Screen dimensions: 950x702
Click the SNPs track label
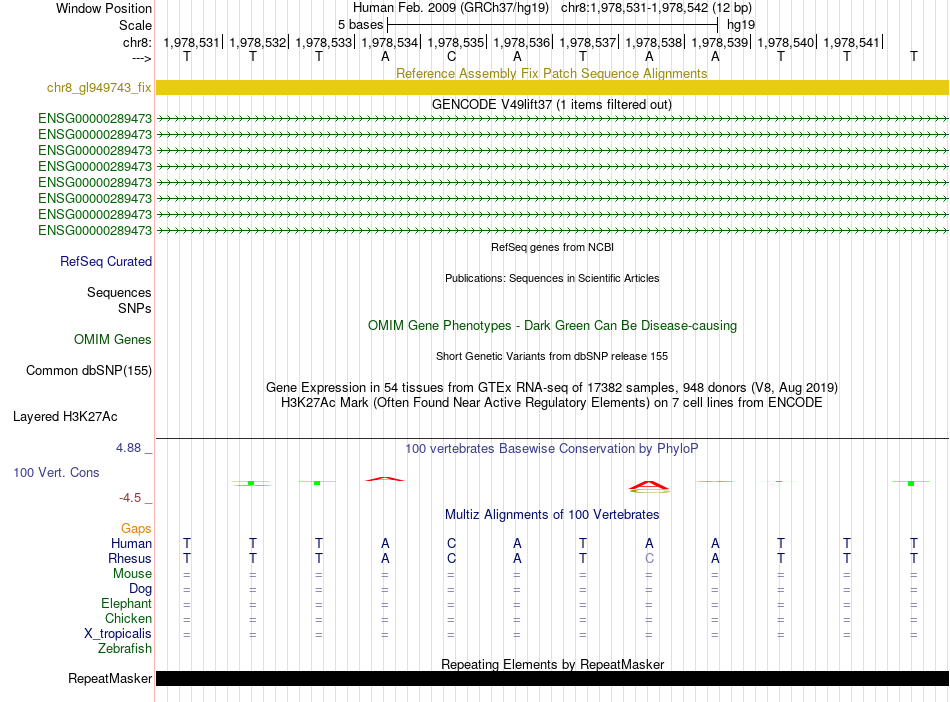pyautogui.click(x=135, y=308)
